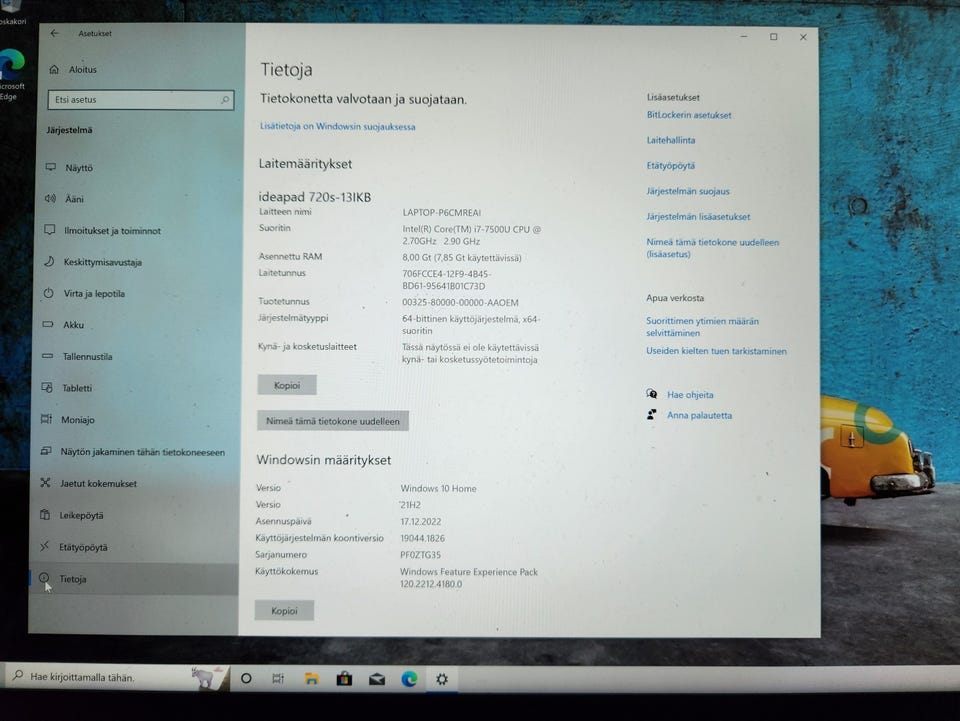Open Nimeä tämä tietokone uudelleen (lisäasetus) link
The height and width of the screenshot is (721, 960).
pyautogui.click(x=713, y=248)
